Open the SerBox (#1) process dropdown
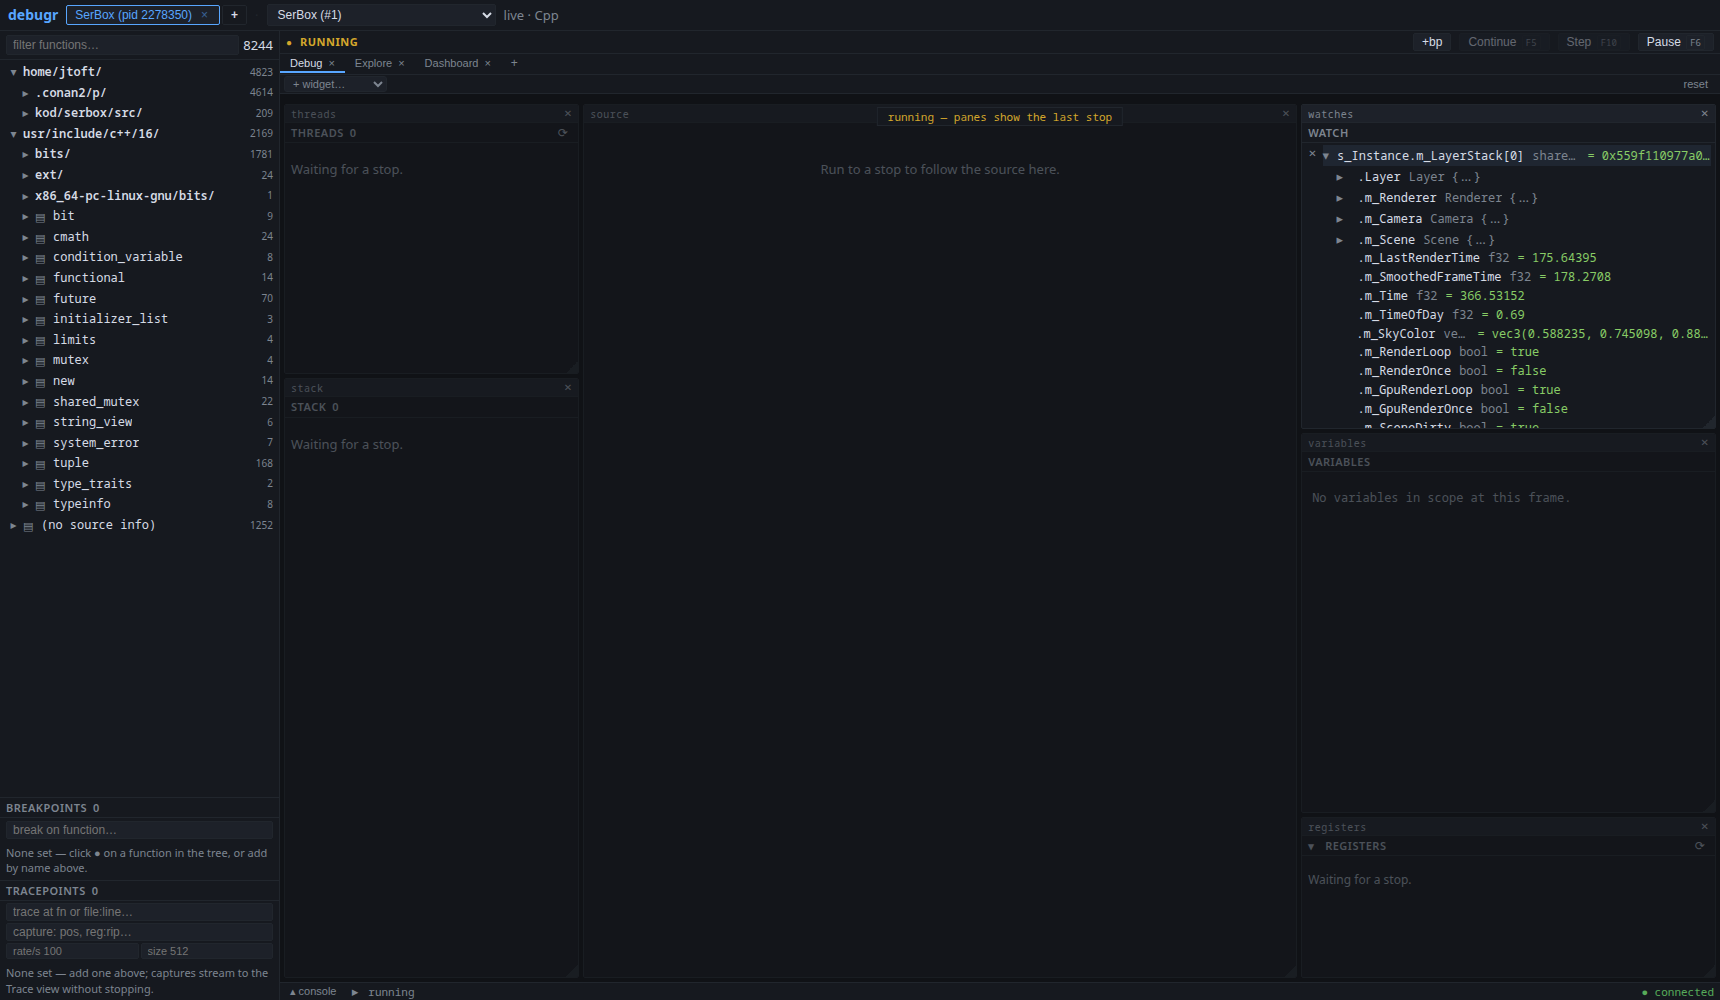Screen dimensions: 1720x1000 click(382, 15)
